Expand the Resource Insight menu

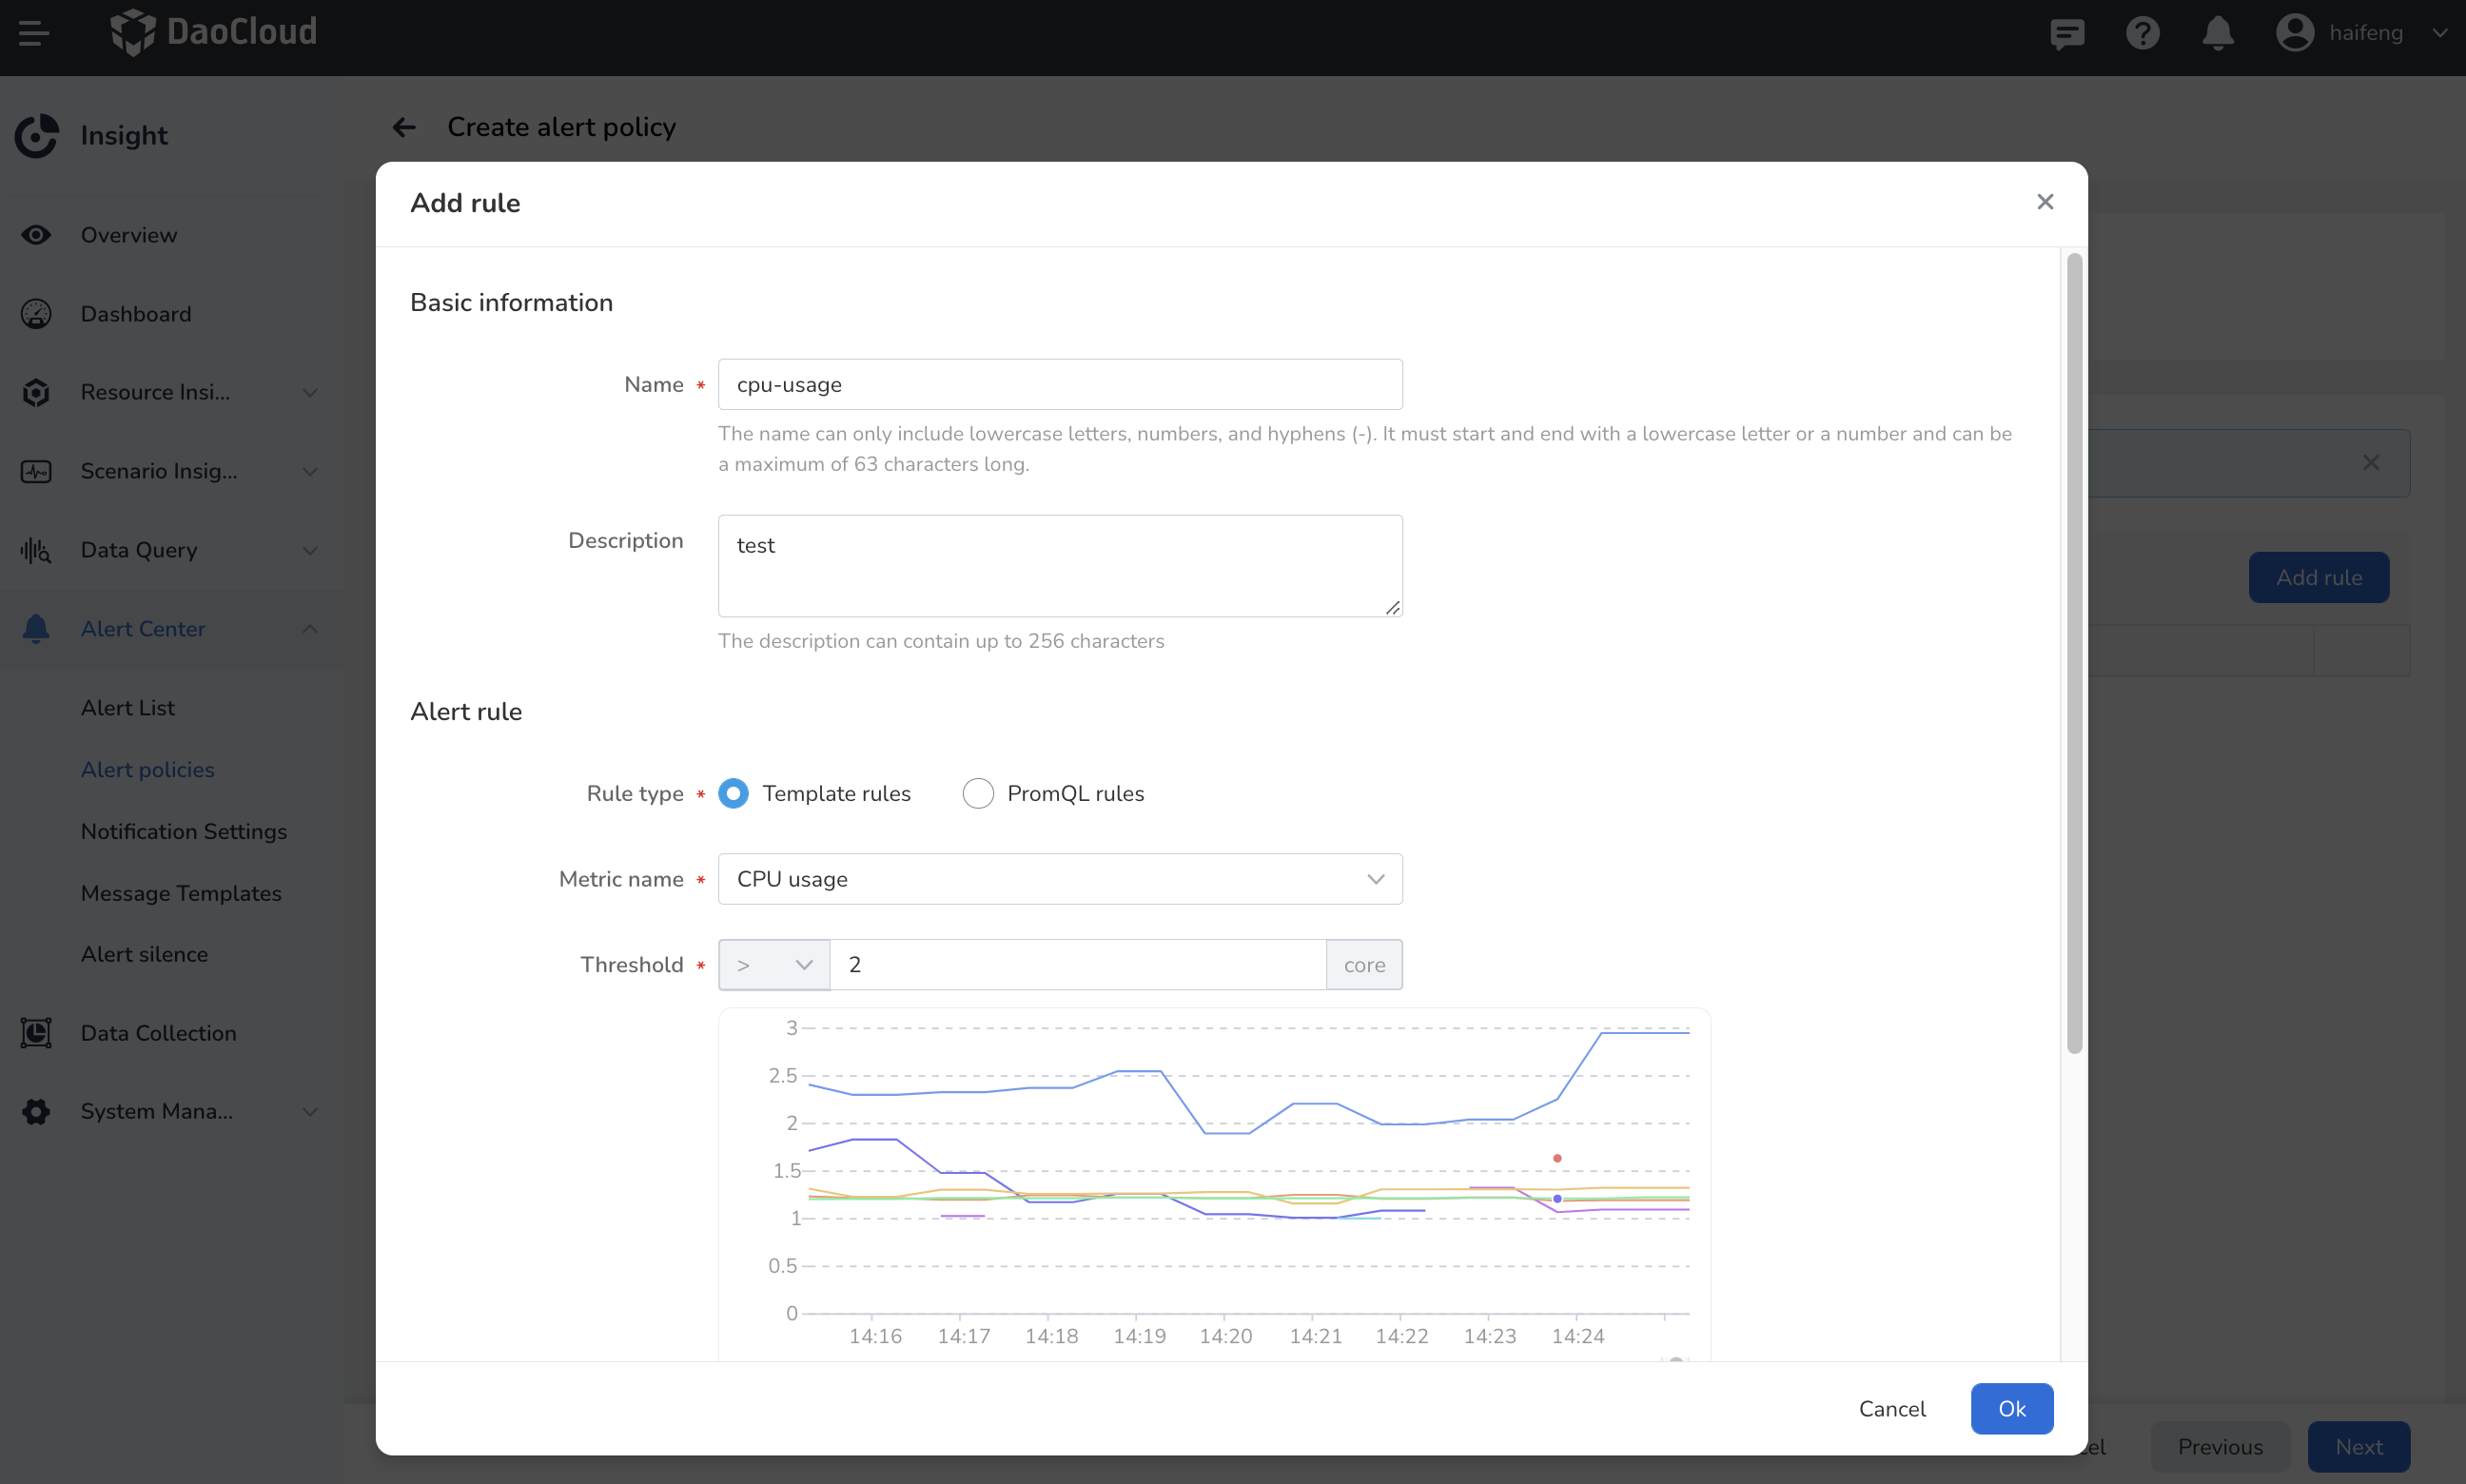pyautogui.click(x=310, y=392)
